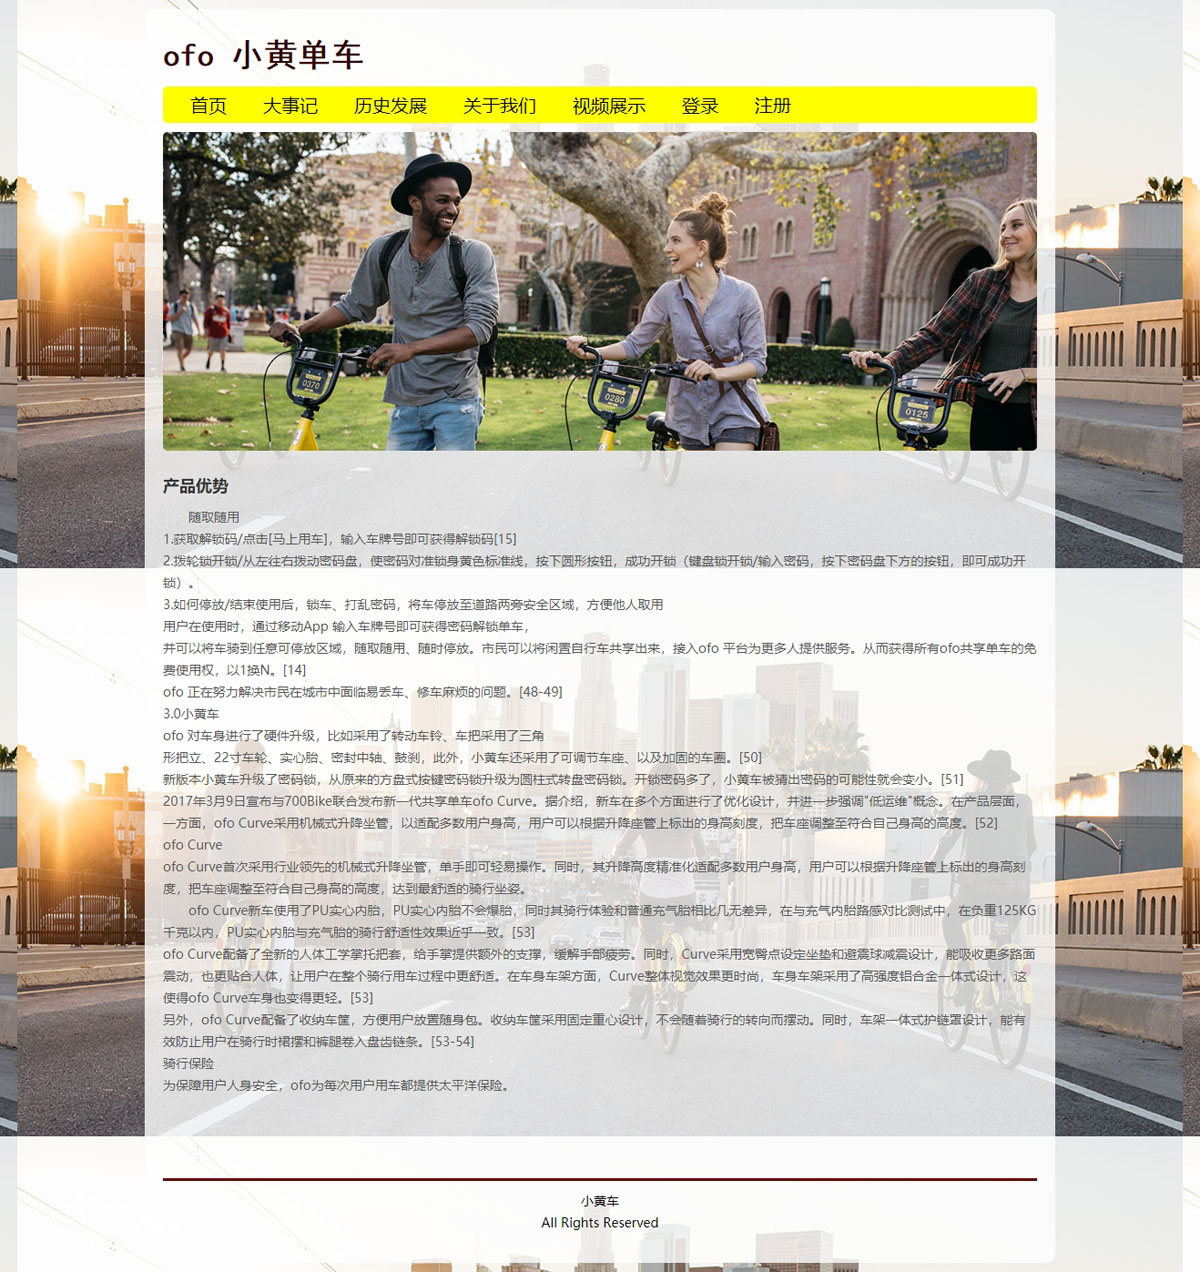
Task: Click the line "ofo 对车身进行了硬件升级"
Action: 354,736
